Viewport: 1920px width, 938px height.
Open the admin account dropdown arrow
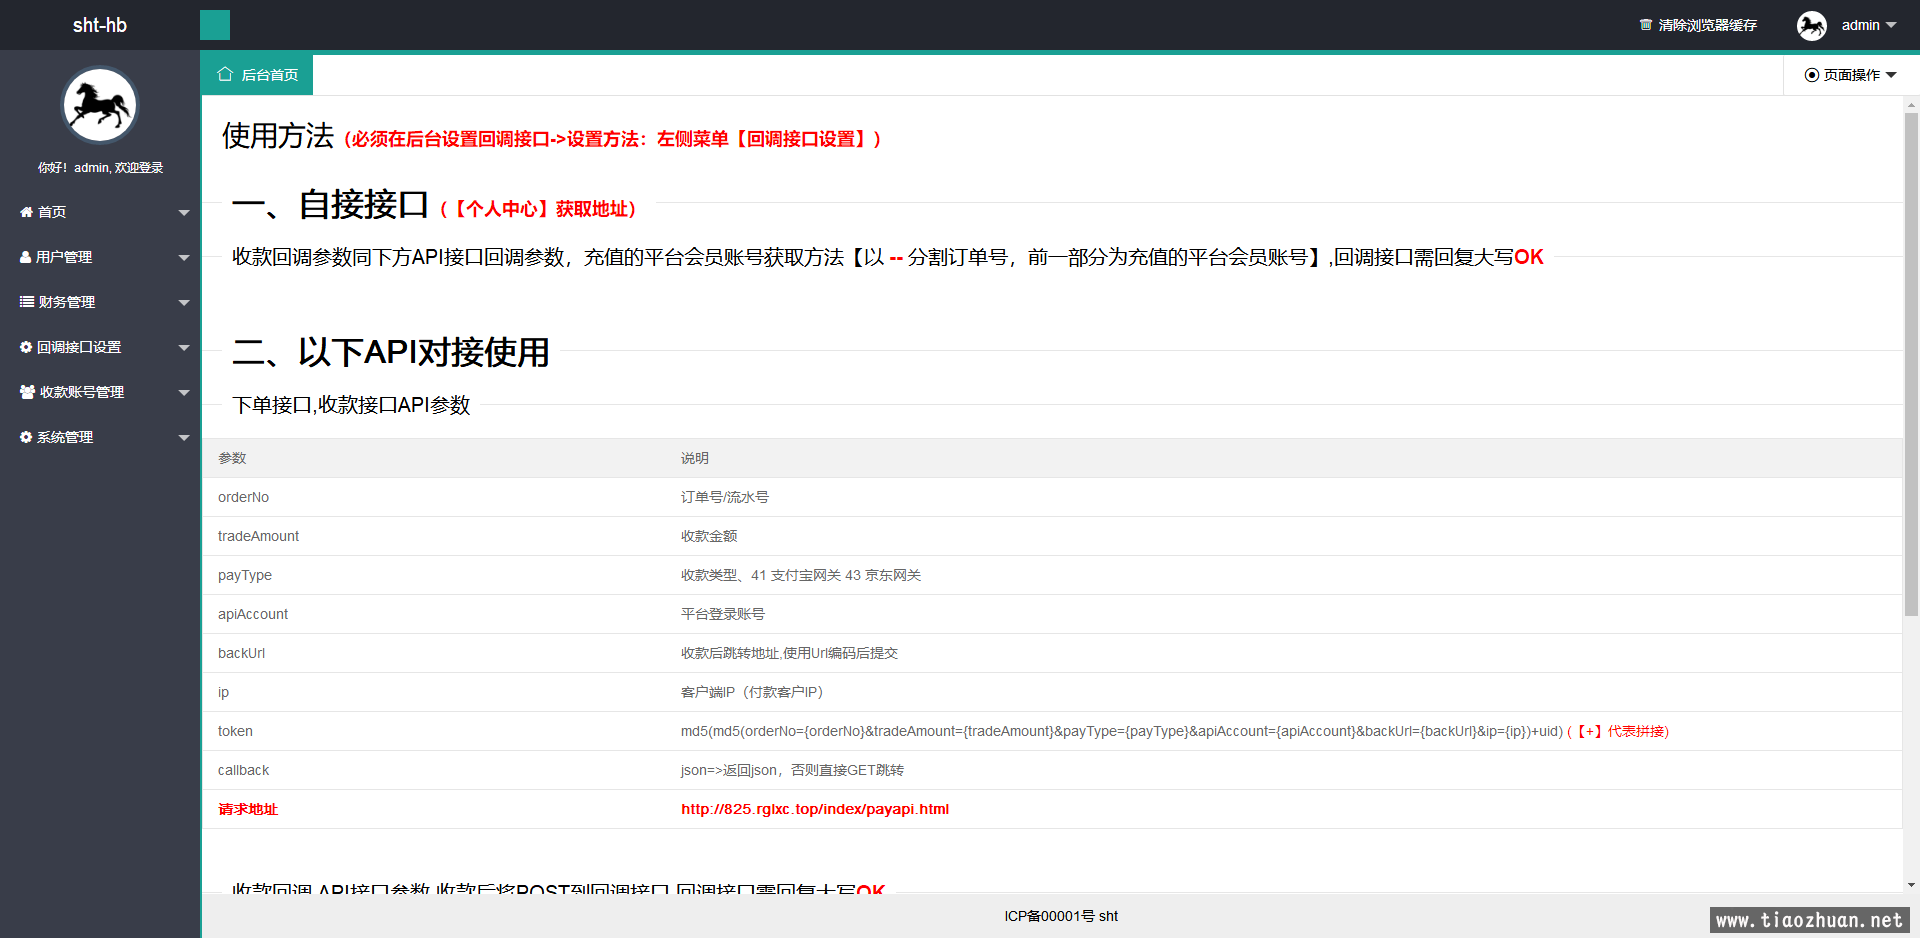click(1891, 25)
